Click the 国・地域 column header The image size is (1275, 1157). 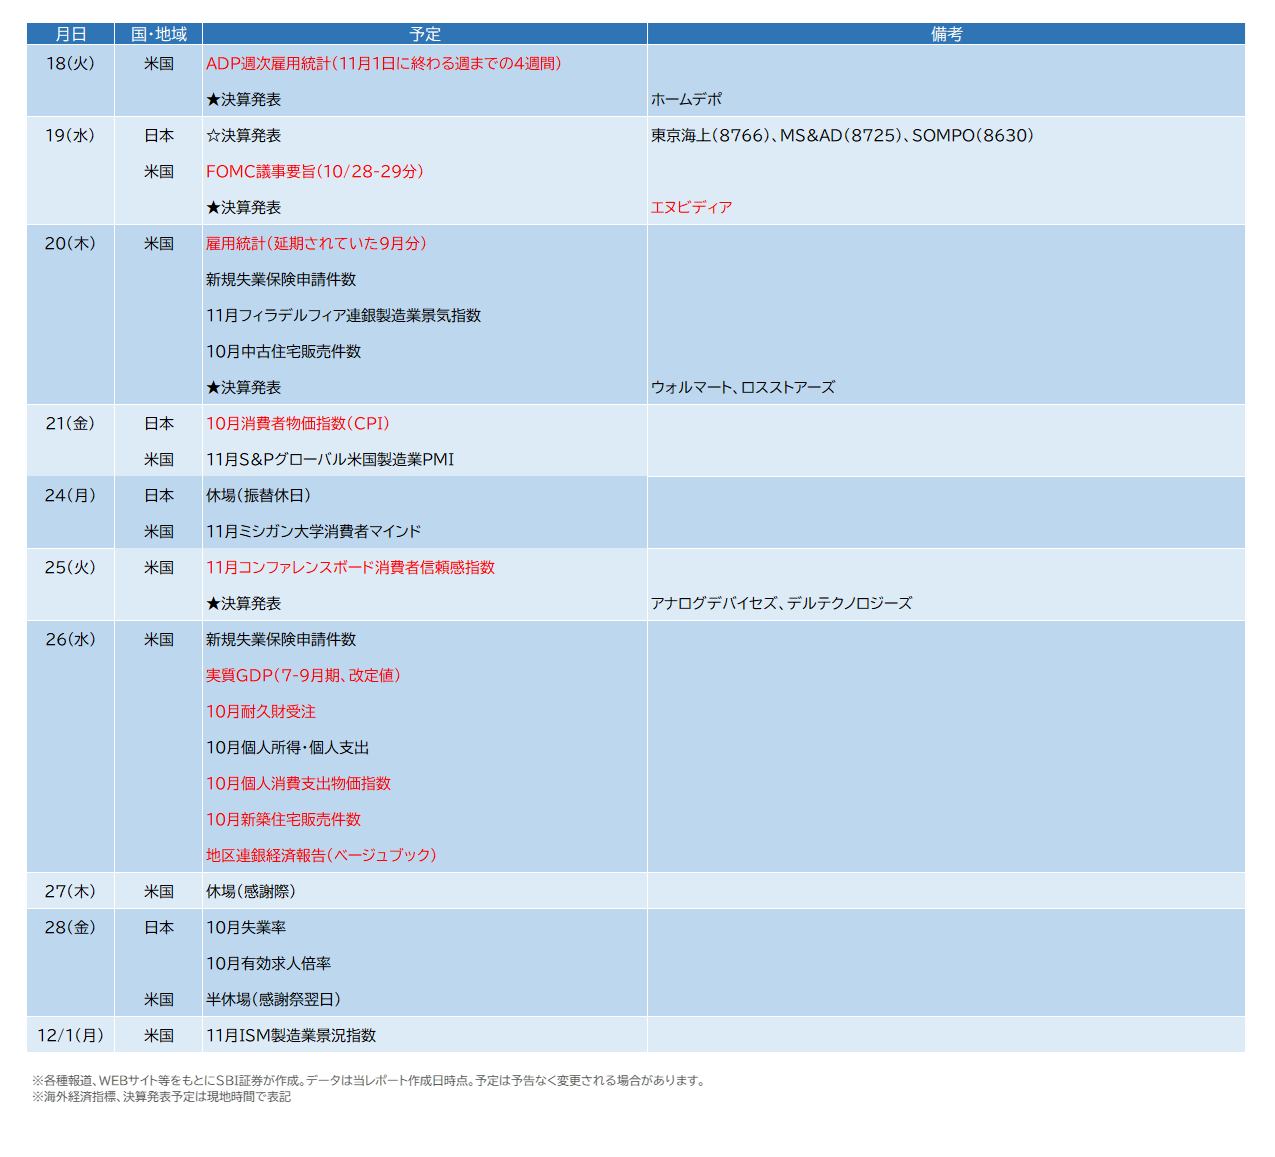[158, 34]
